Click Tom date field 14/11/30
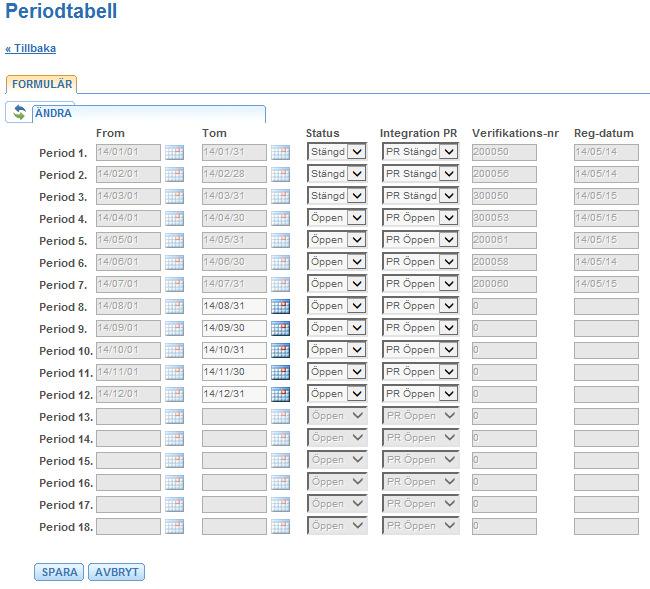650x589 pixels. coord(234,372)
